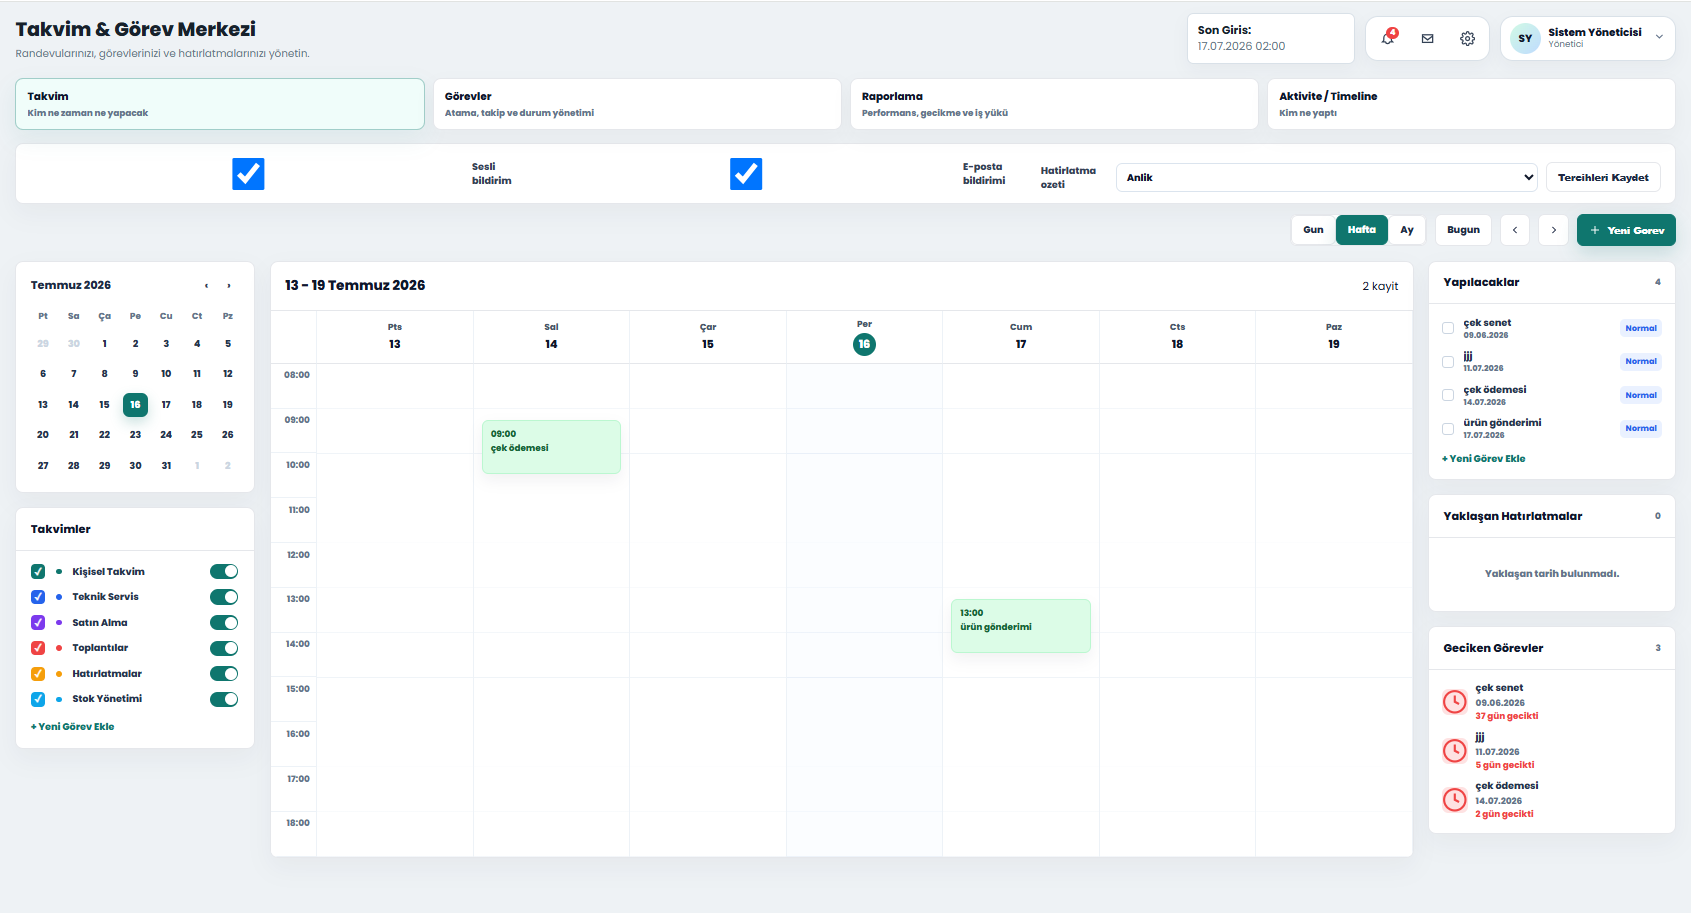Viewport: 1691px width, 913px height.
Task: Switch to the Görevler tab
Action: pos(637,104)
